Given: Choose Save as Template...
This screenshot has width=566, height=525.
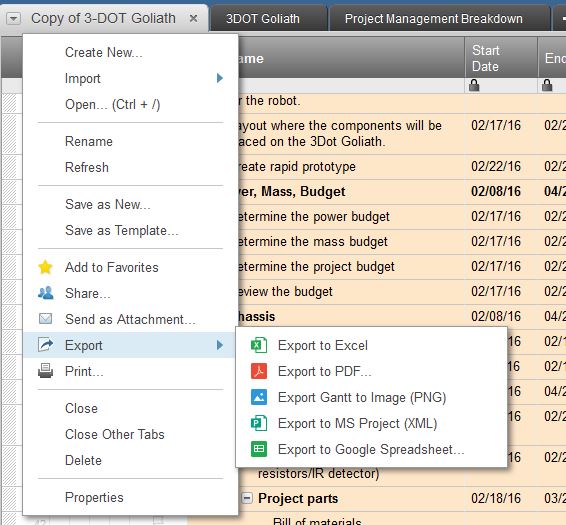Looking at the screenshot, I should click(122, 230).
